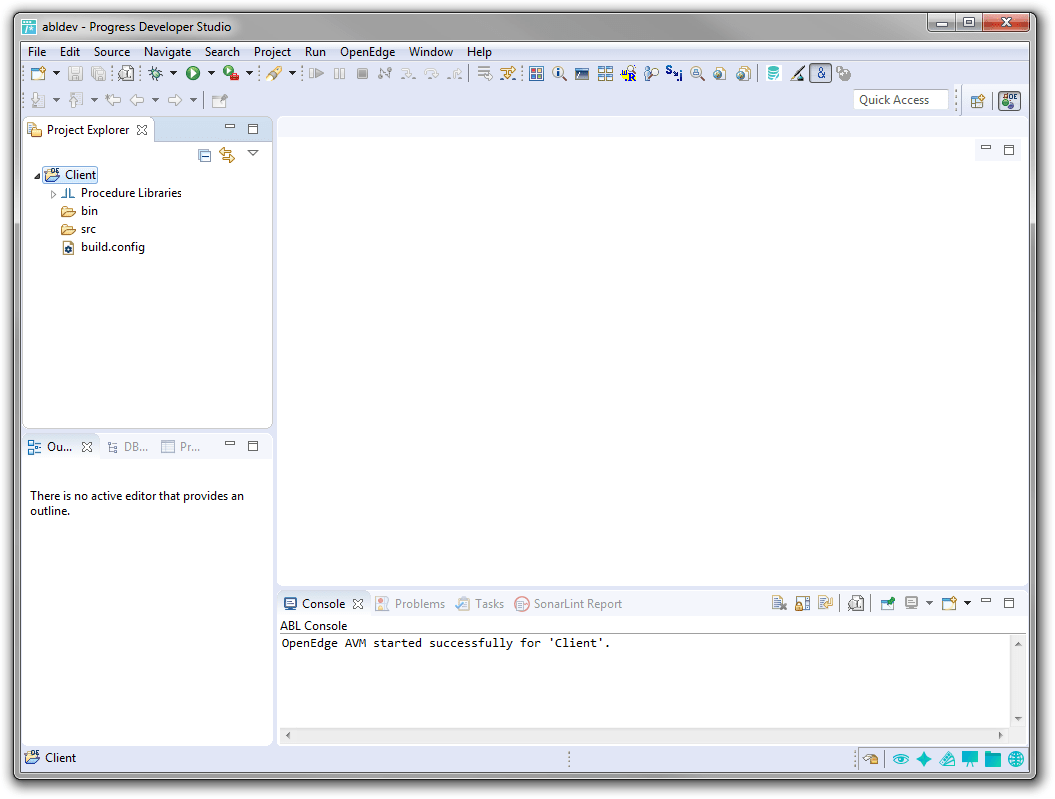Open the OpenEdge menu

[367, 52]
